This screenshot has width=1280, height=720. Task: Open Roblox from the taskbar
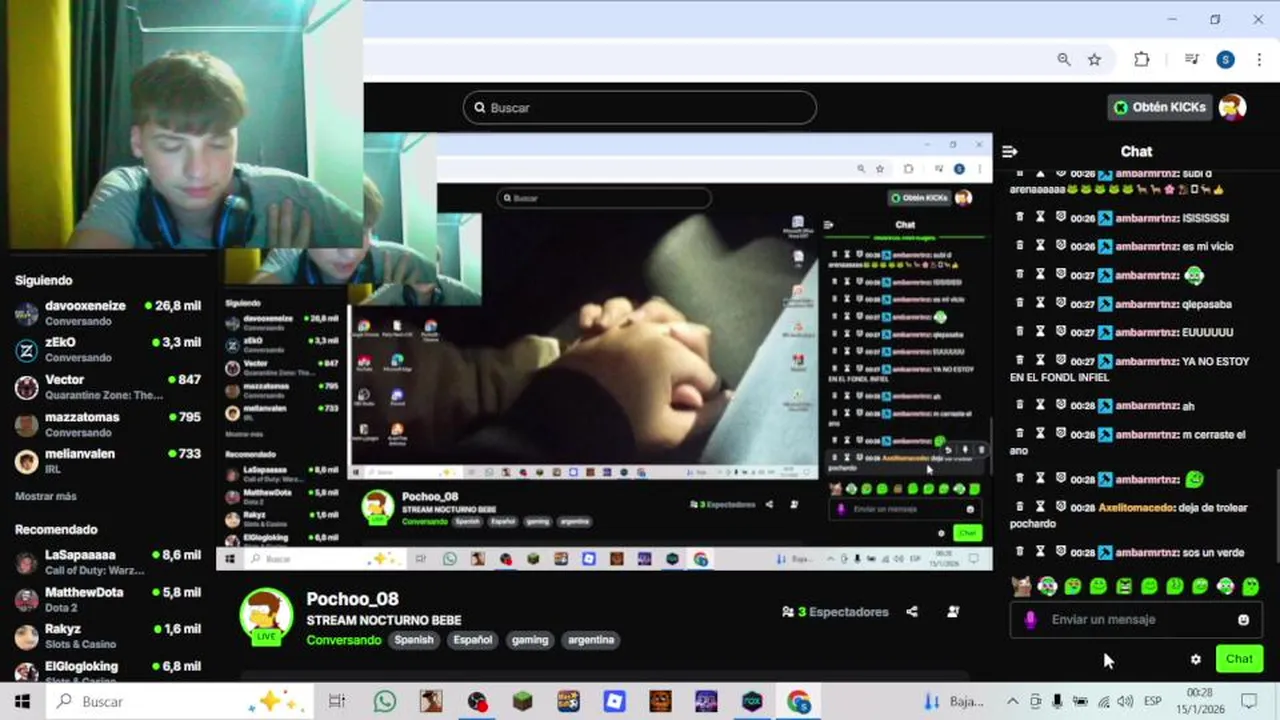click(x=614, y=701)
